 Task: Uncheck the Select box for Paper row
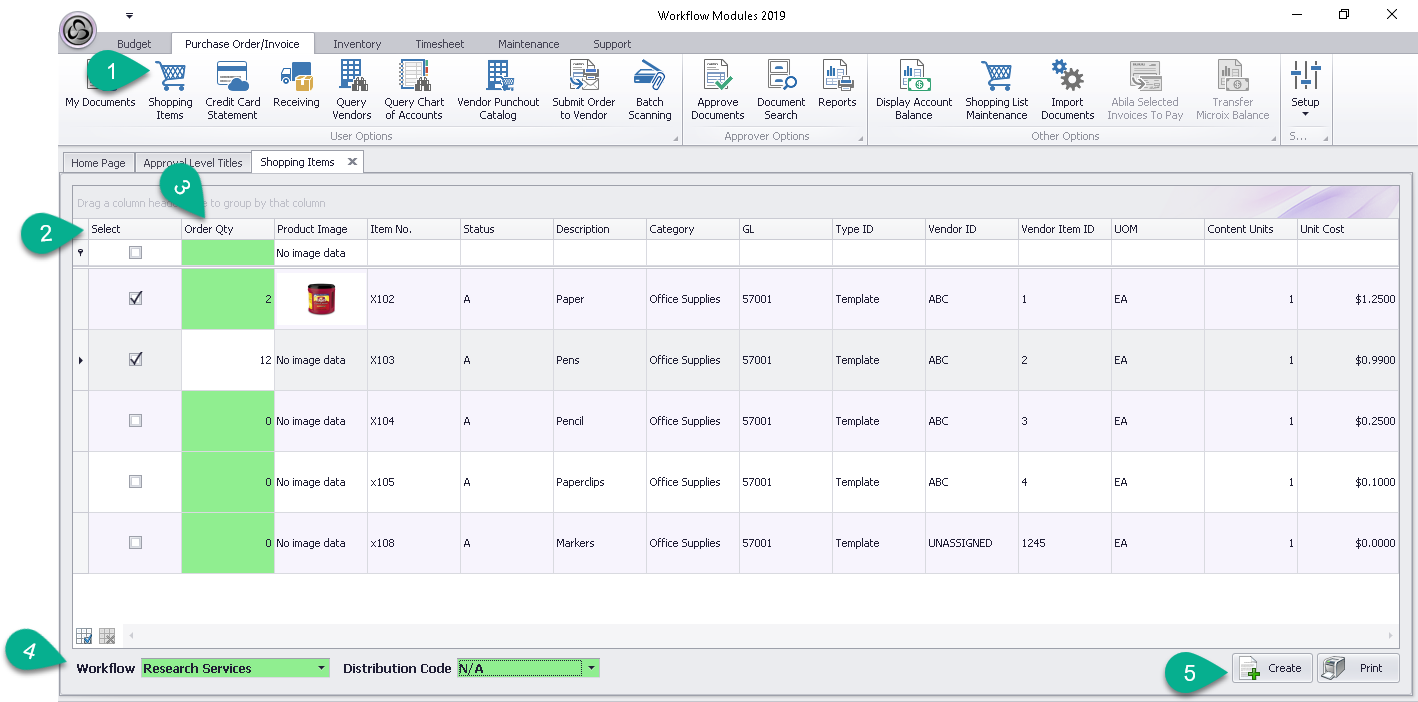136,298
